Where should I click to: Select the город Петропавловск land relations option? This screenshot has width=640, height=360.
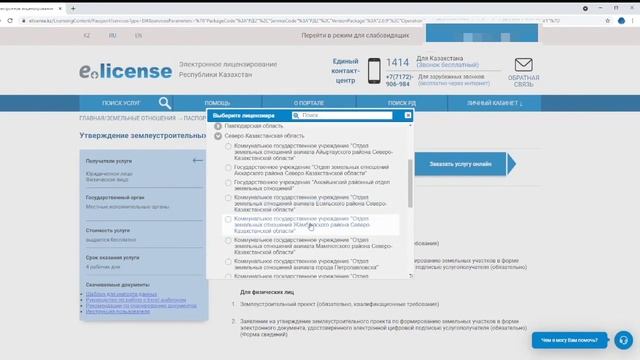228,262
